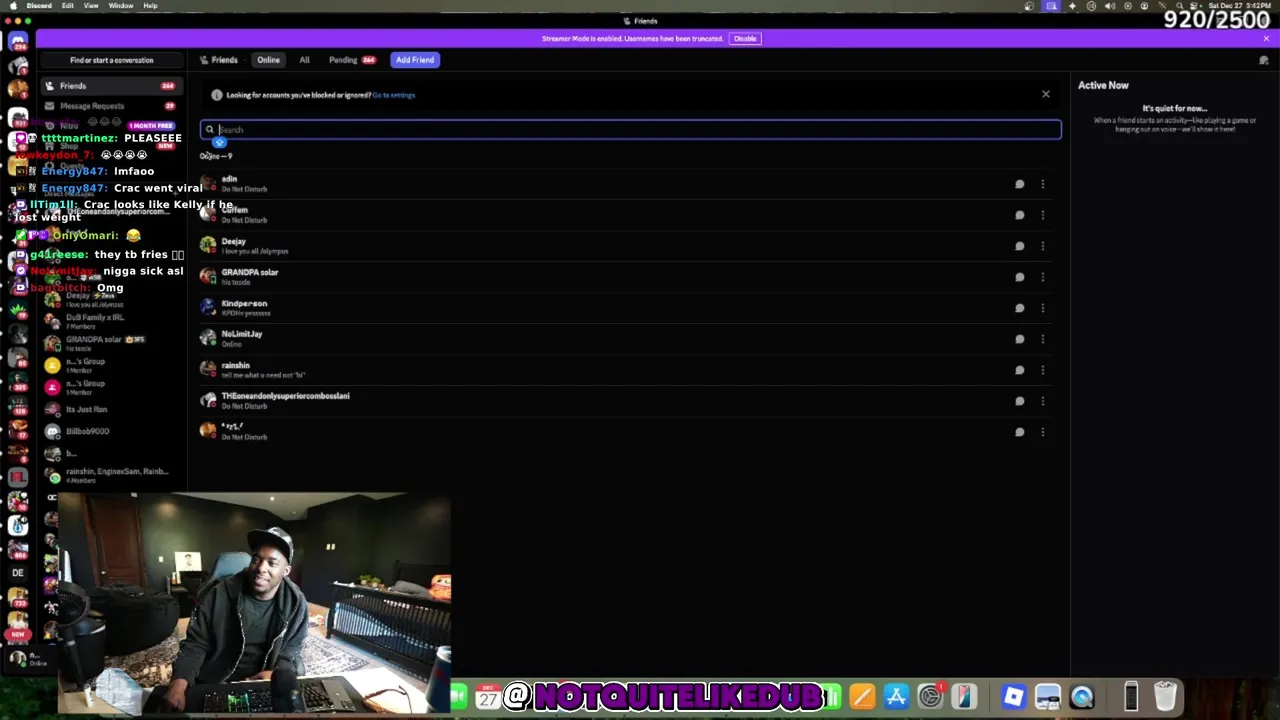Switch to the Pending friends tab

point(352,60)
